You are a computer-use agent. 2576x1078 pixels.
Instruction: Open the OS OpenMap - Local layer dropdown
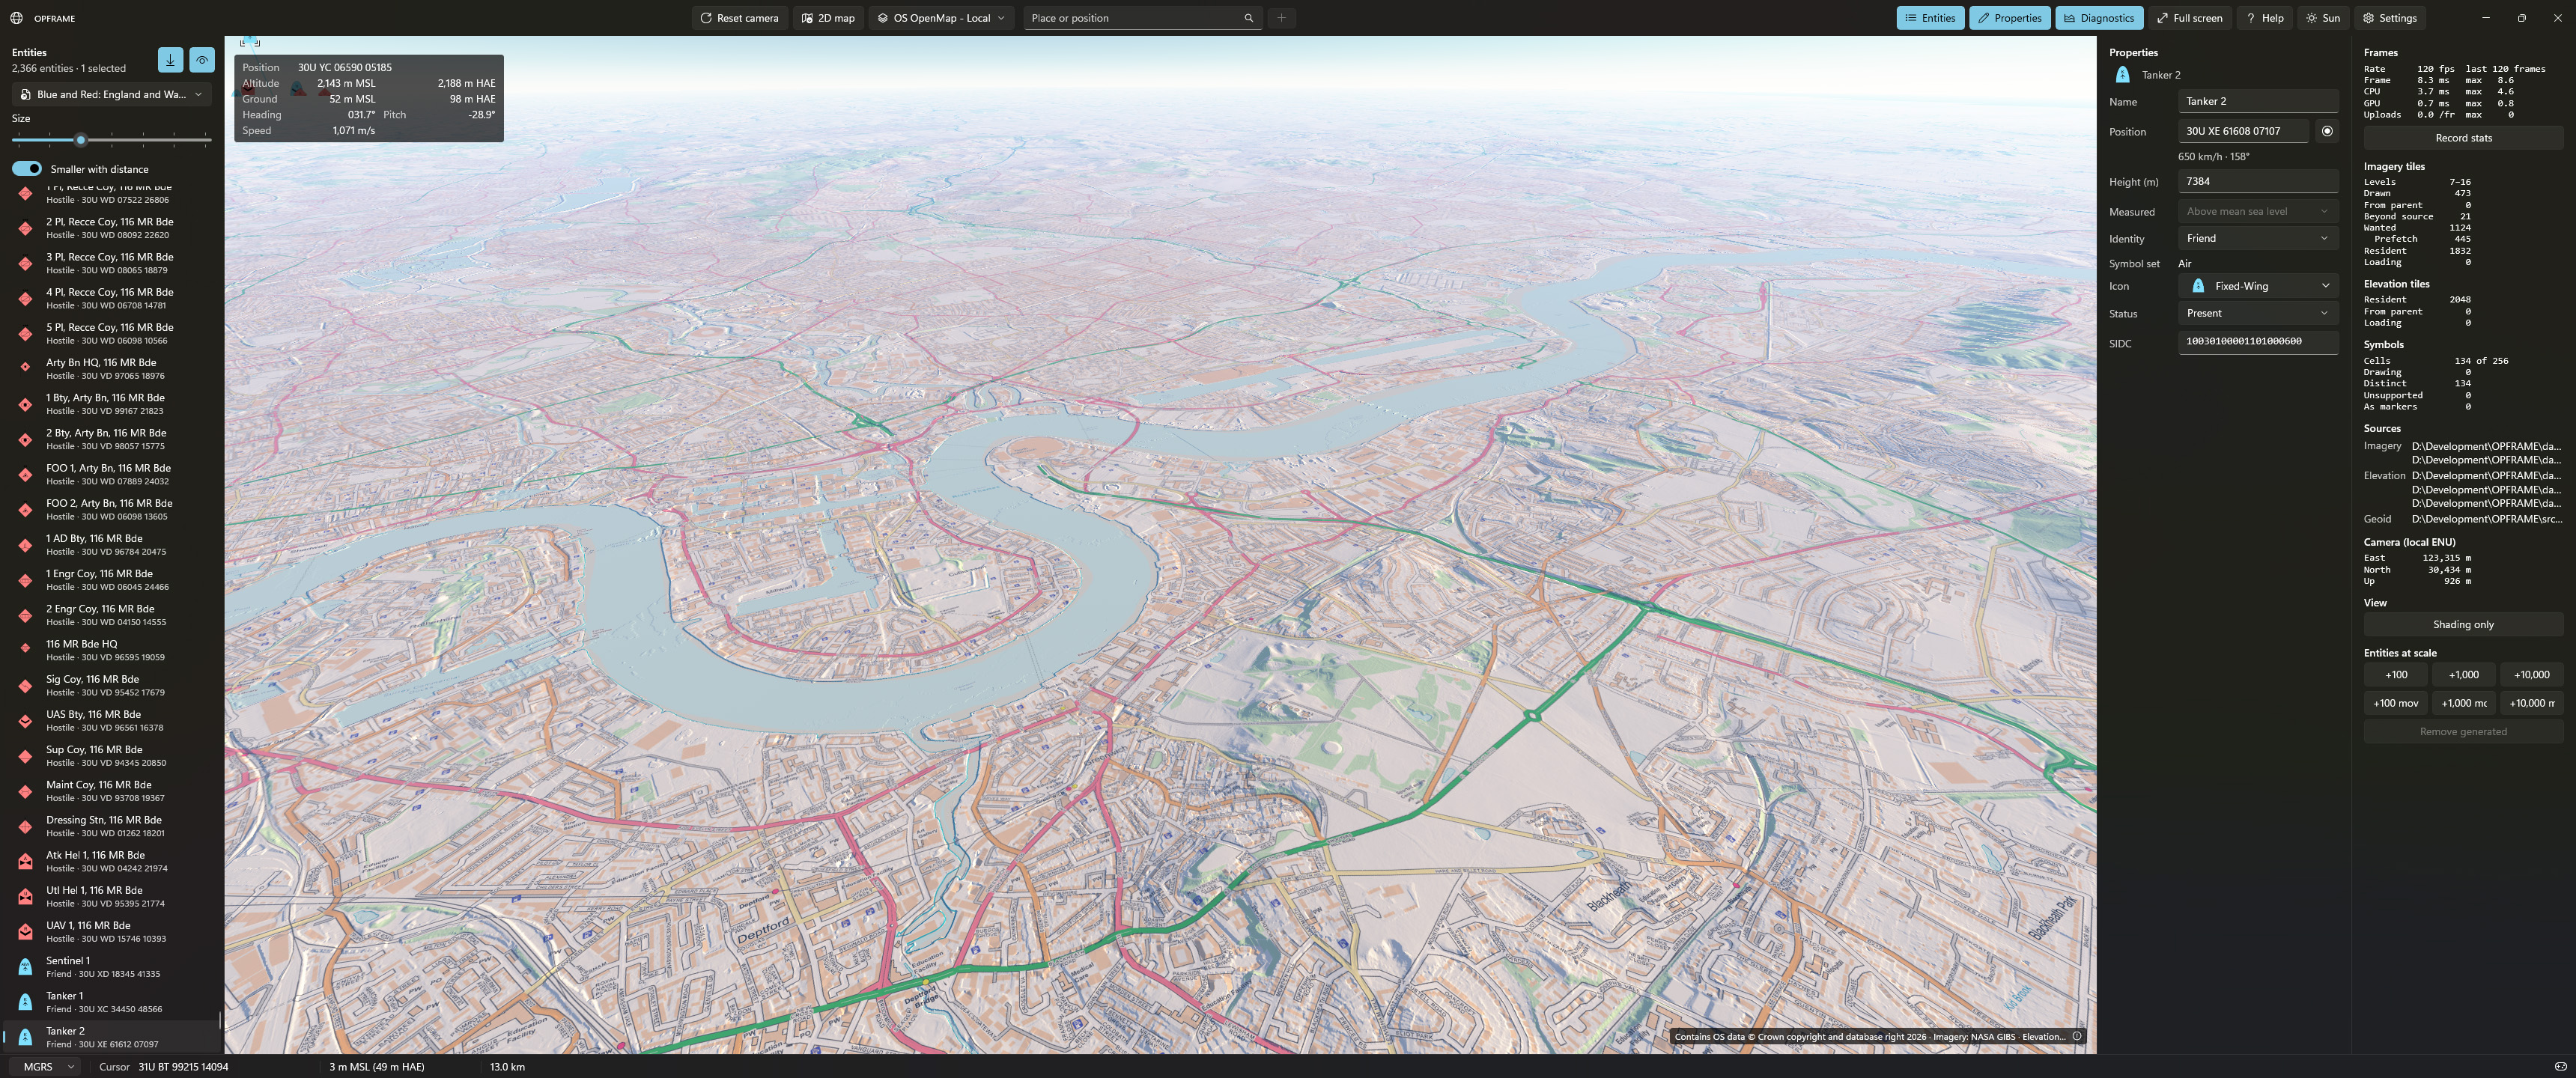coord(941,18)
